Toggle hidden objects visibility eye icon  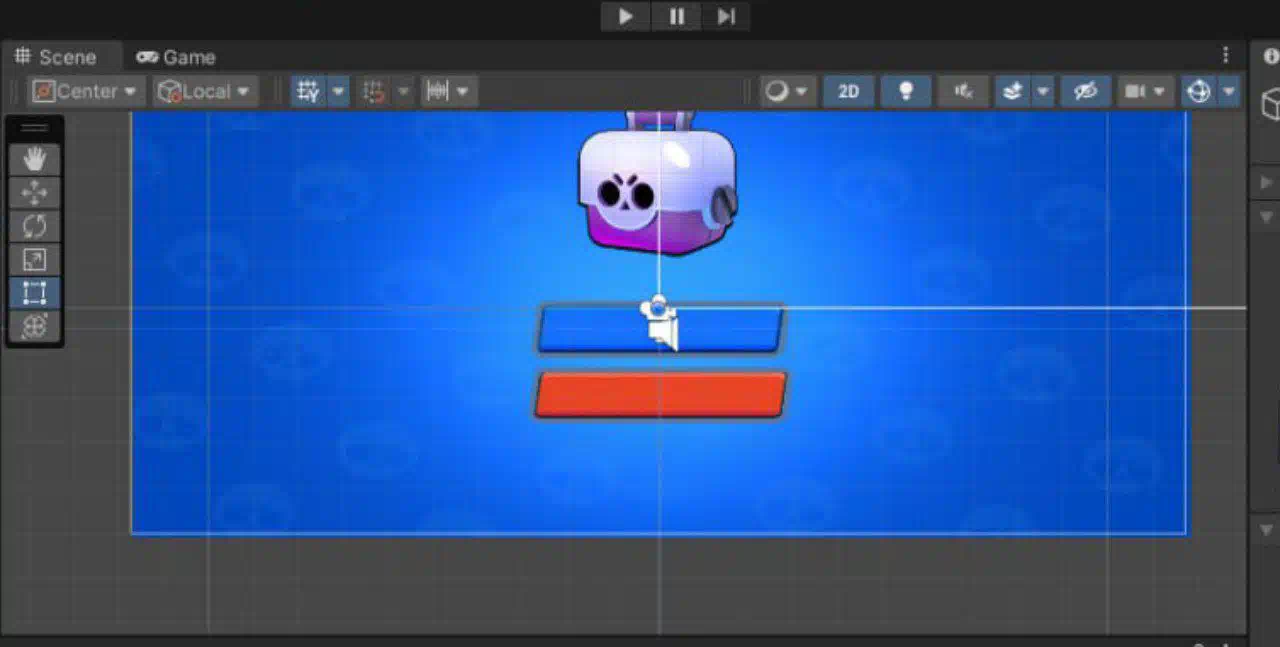click(1085, 91)
